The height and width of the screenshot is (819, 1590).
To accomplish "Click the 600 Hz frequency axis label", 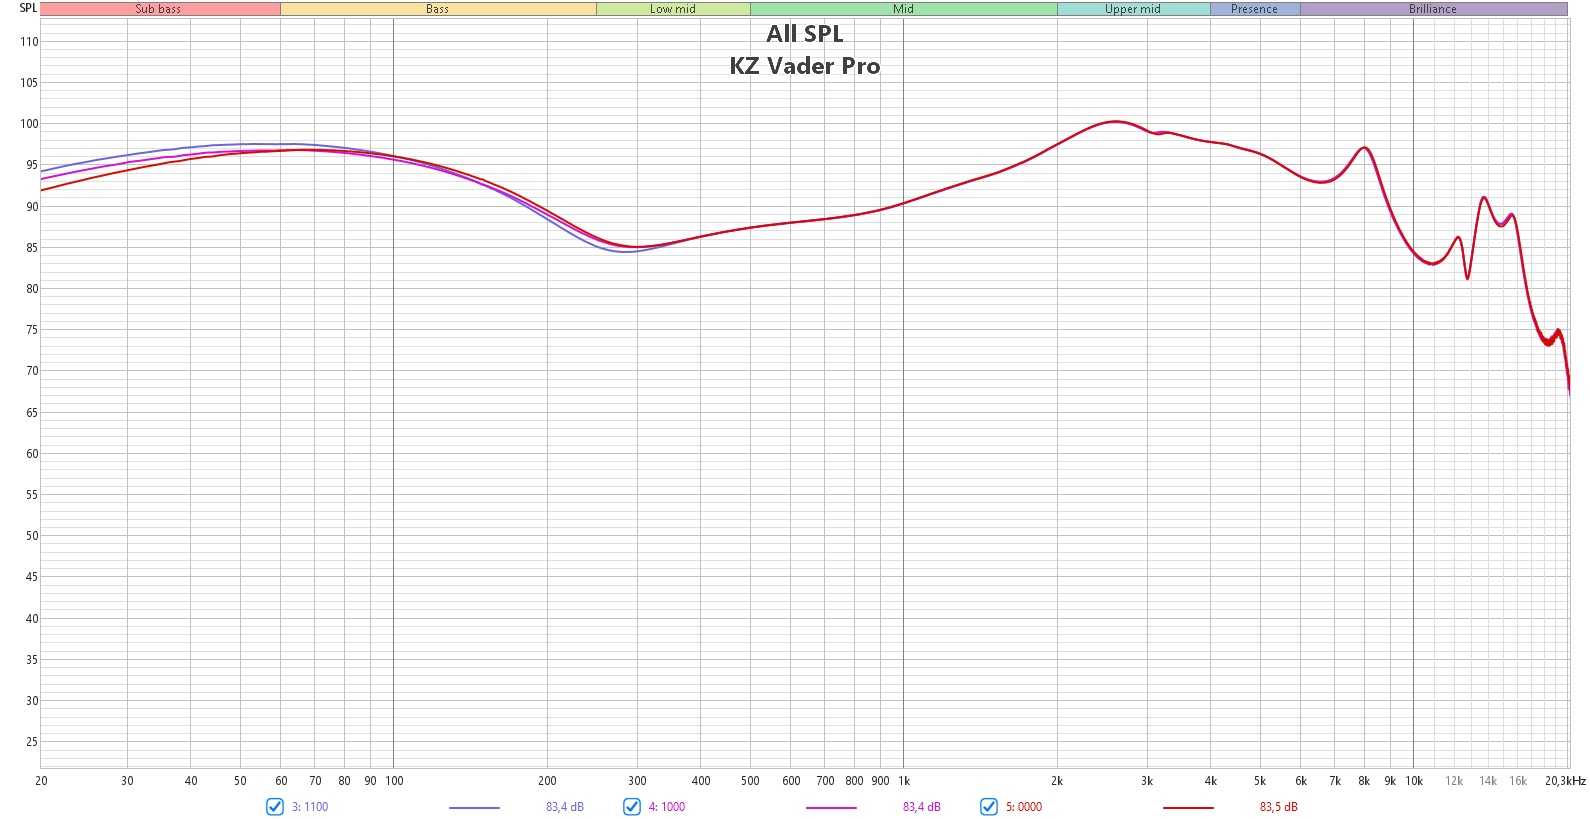I will [x=791, y=781].
